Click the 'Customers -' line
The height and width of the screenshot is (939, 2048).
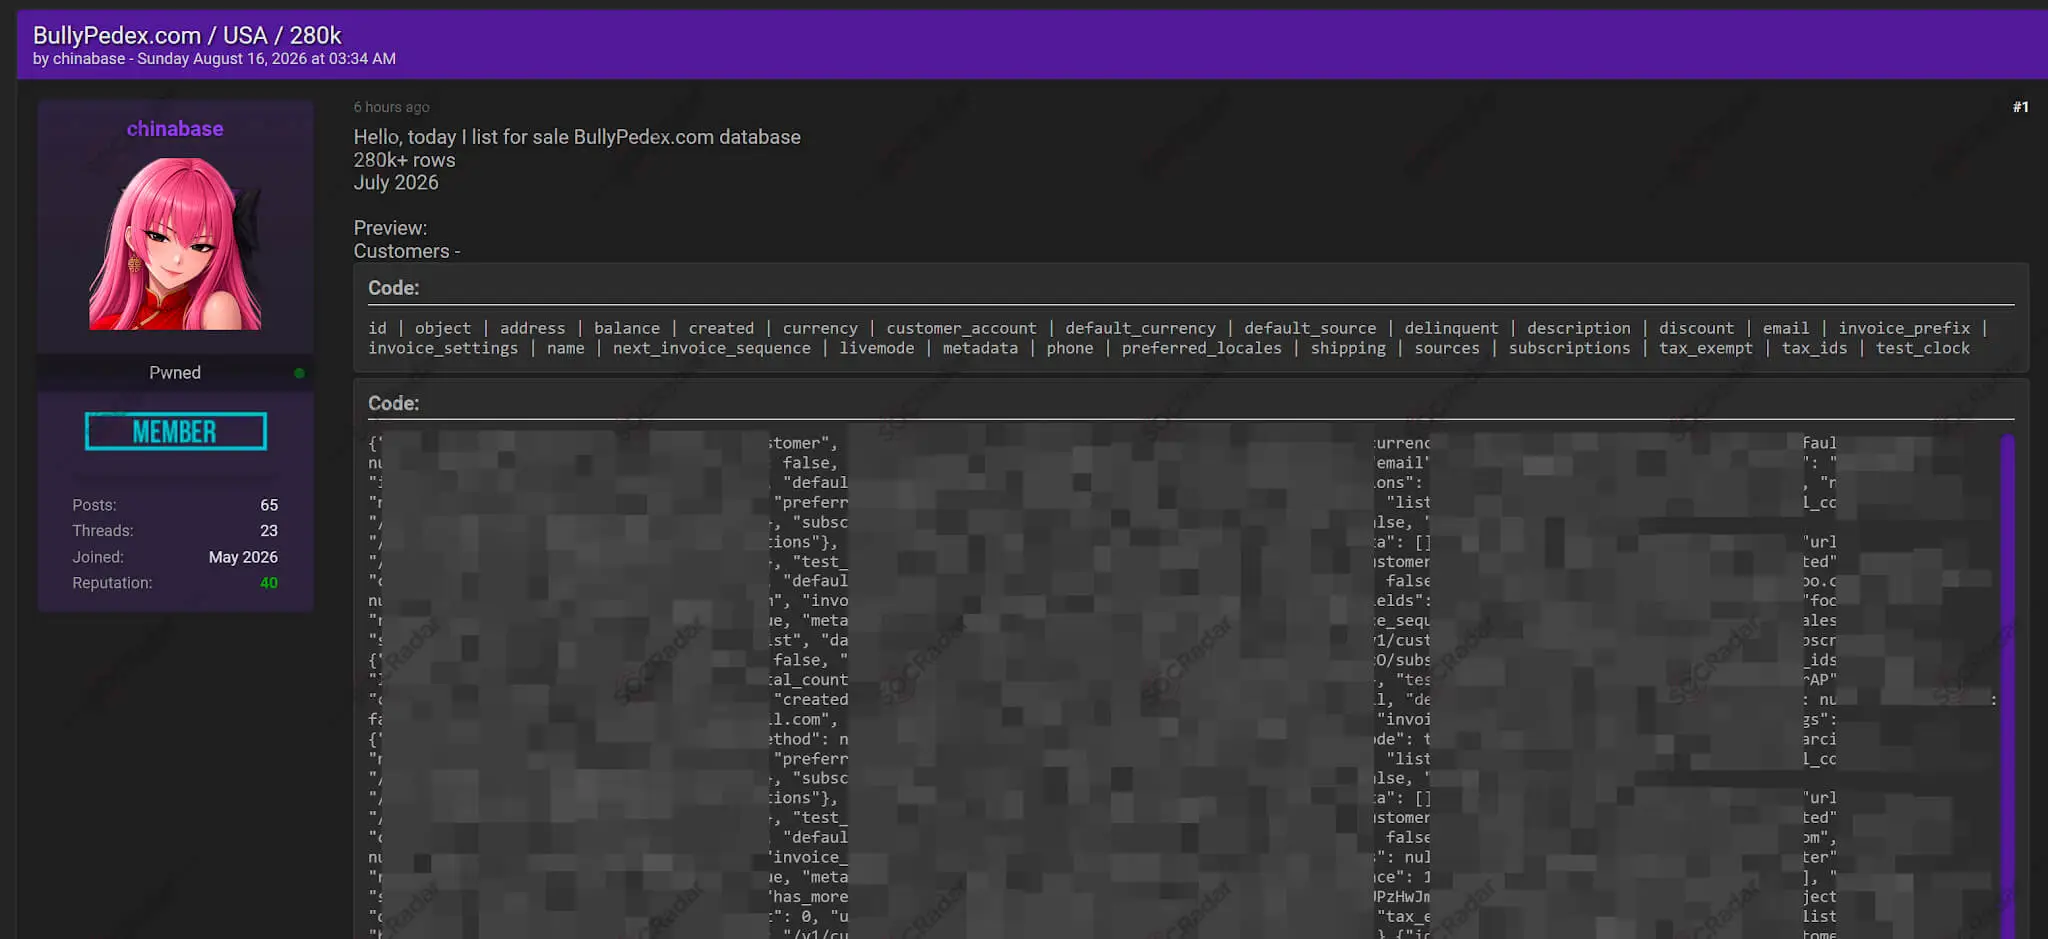[x=407, y=251]
